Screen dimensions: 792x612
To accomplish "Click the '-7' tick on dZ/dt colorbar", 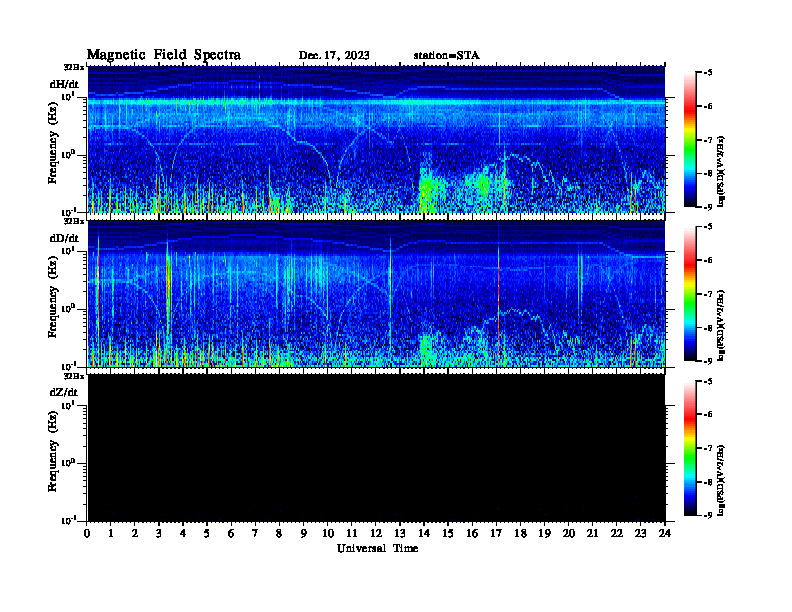I will pos(708,448).
